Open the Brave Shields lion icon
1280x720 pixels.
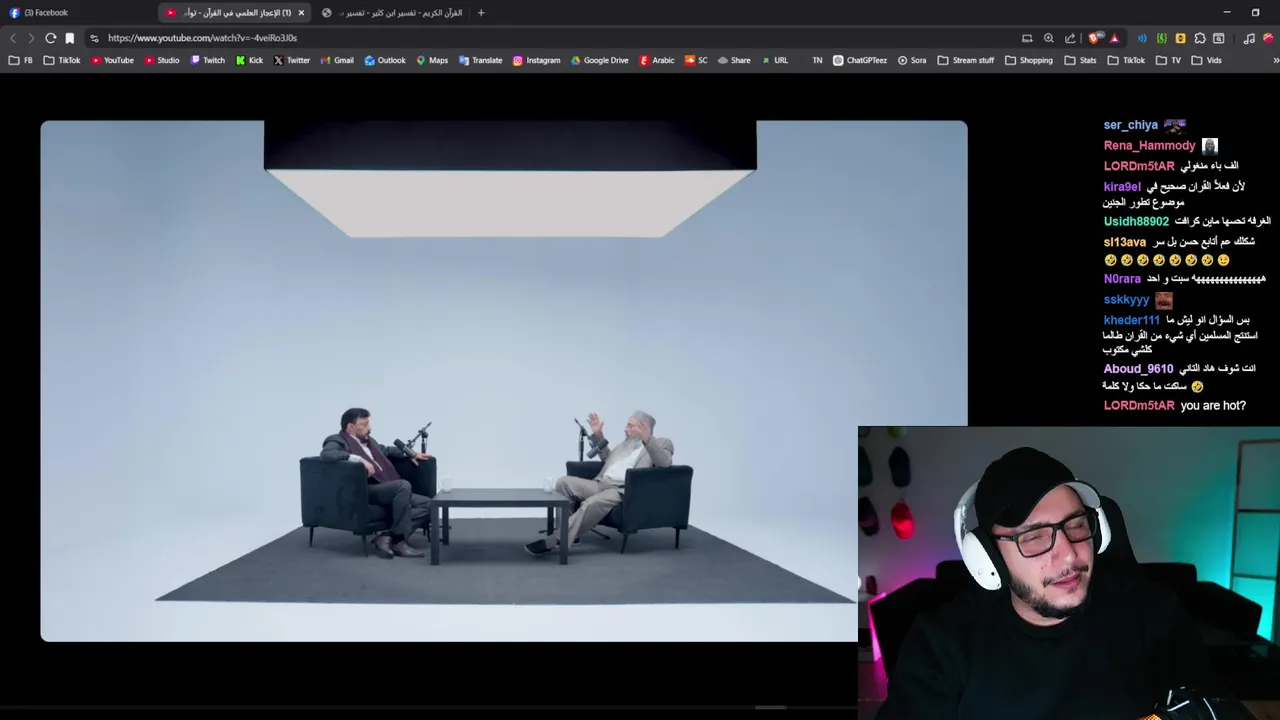click(x=1096, y=38)
